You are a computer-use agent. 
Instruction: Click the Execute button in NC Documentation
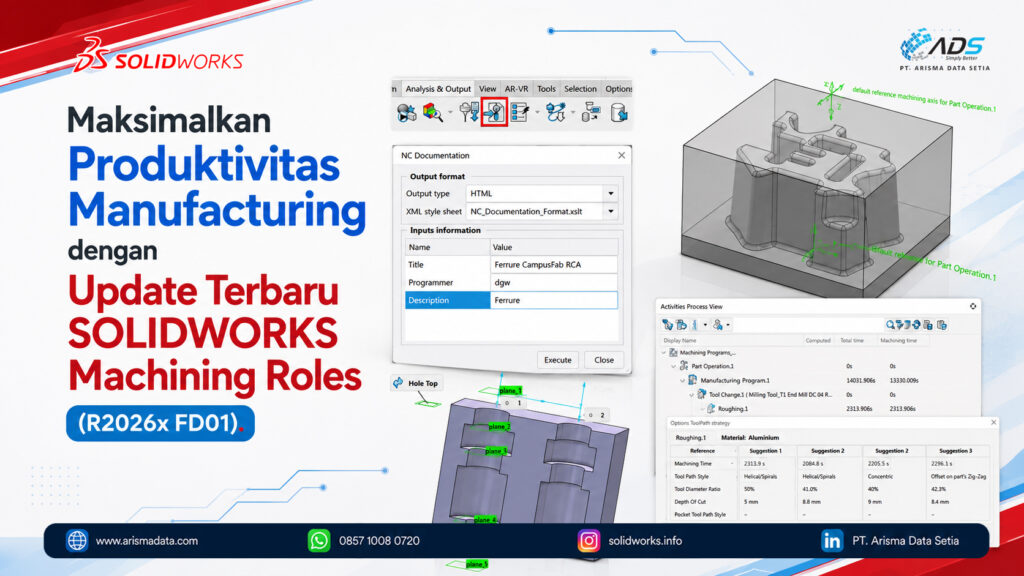coord(558,360)
